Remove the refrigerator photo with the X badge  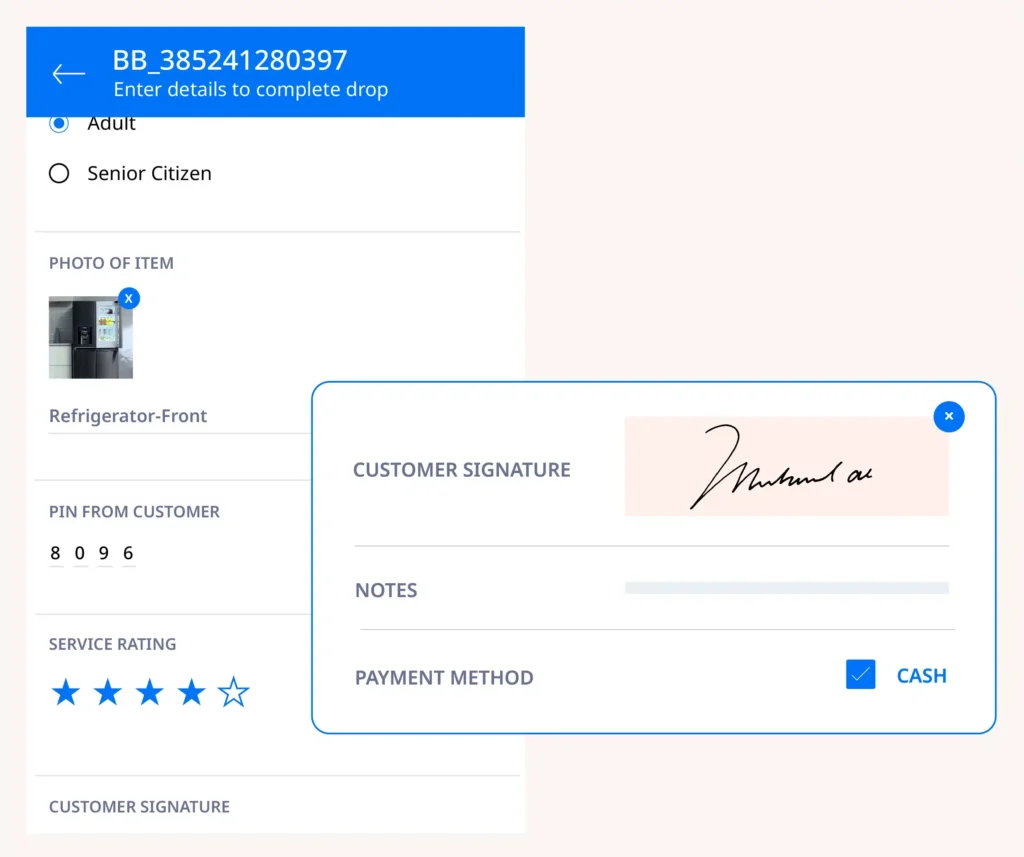[x=129, y=298]
